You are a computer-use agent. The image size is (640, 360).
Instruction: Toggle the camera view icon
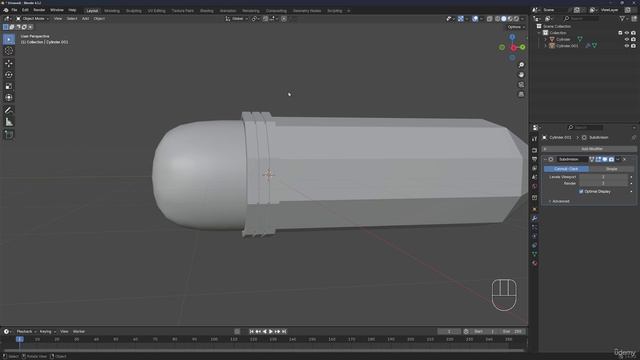tap(521, 84)
